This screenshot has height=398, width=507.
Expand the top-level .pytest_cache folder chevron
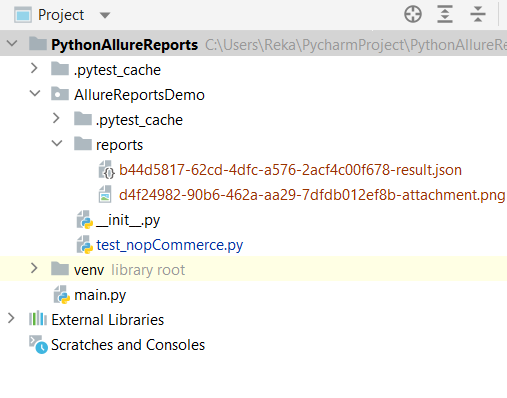point(34,68)
